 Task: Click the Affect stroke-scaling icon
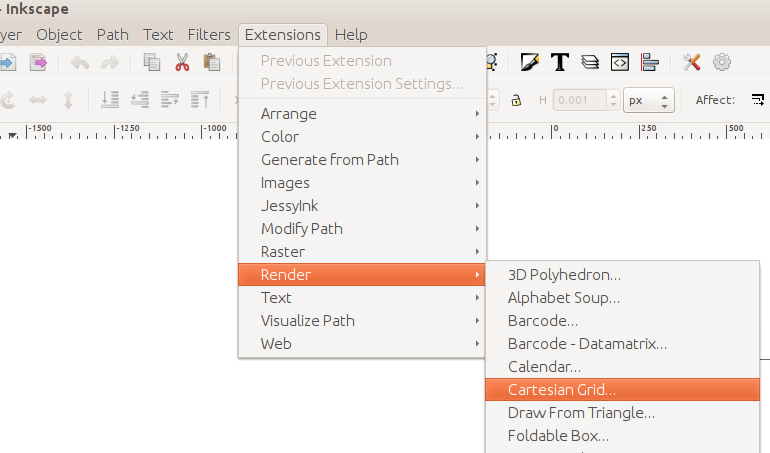coord(758,100)
